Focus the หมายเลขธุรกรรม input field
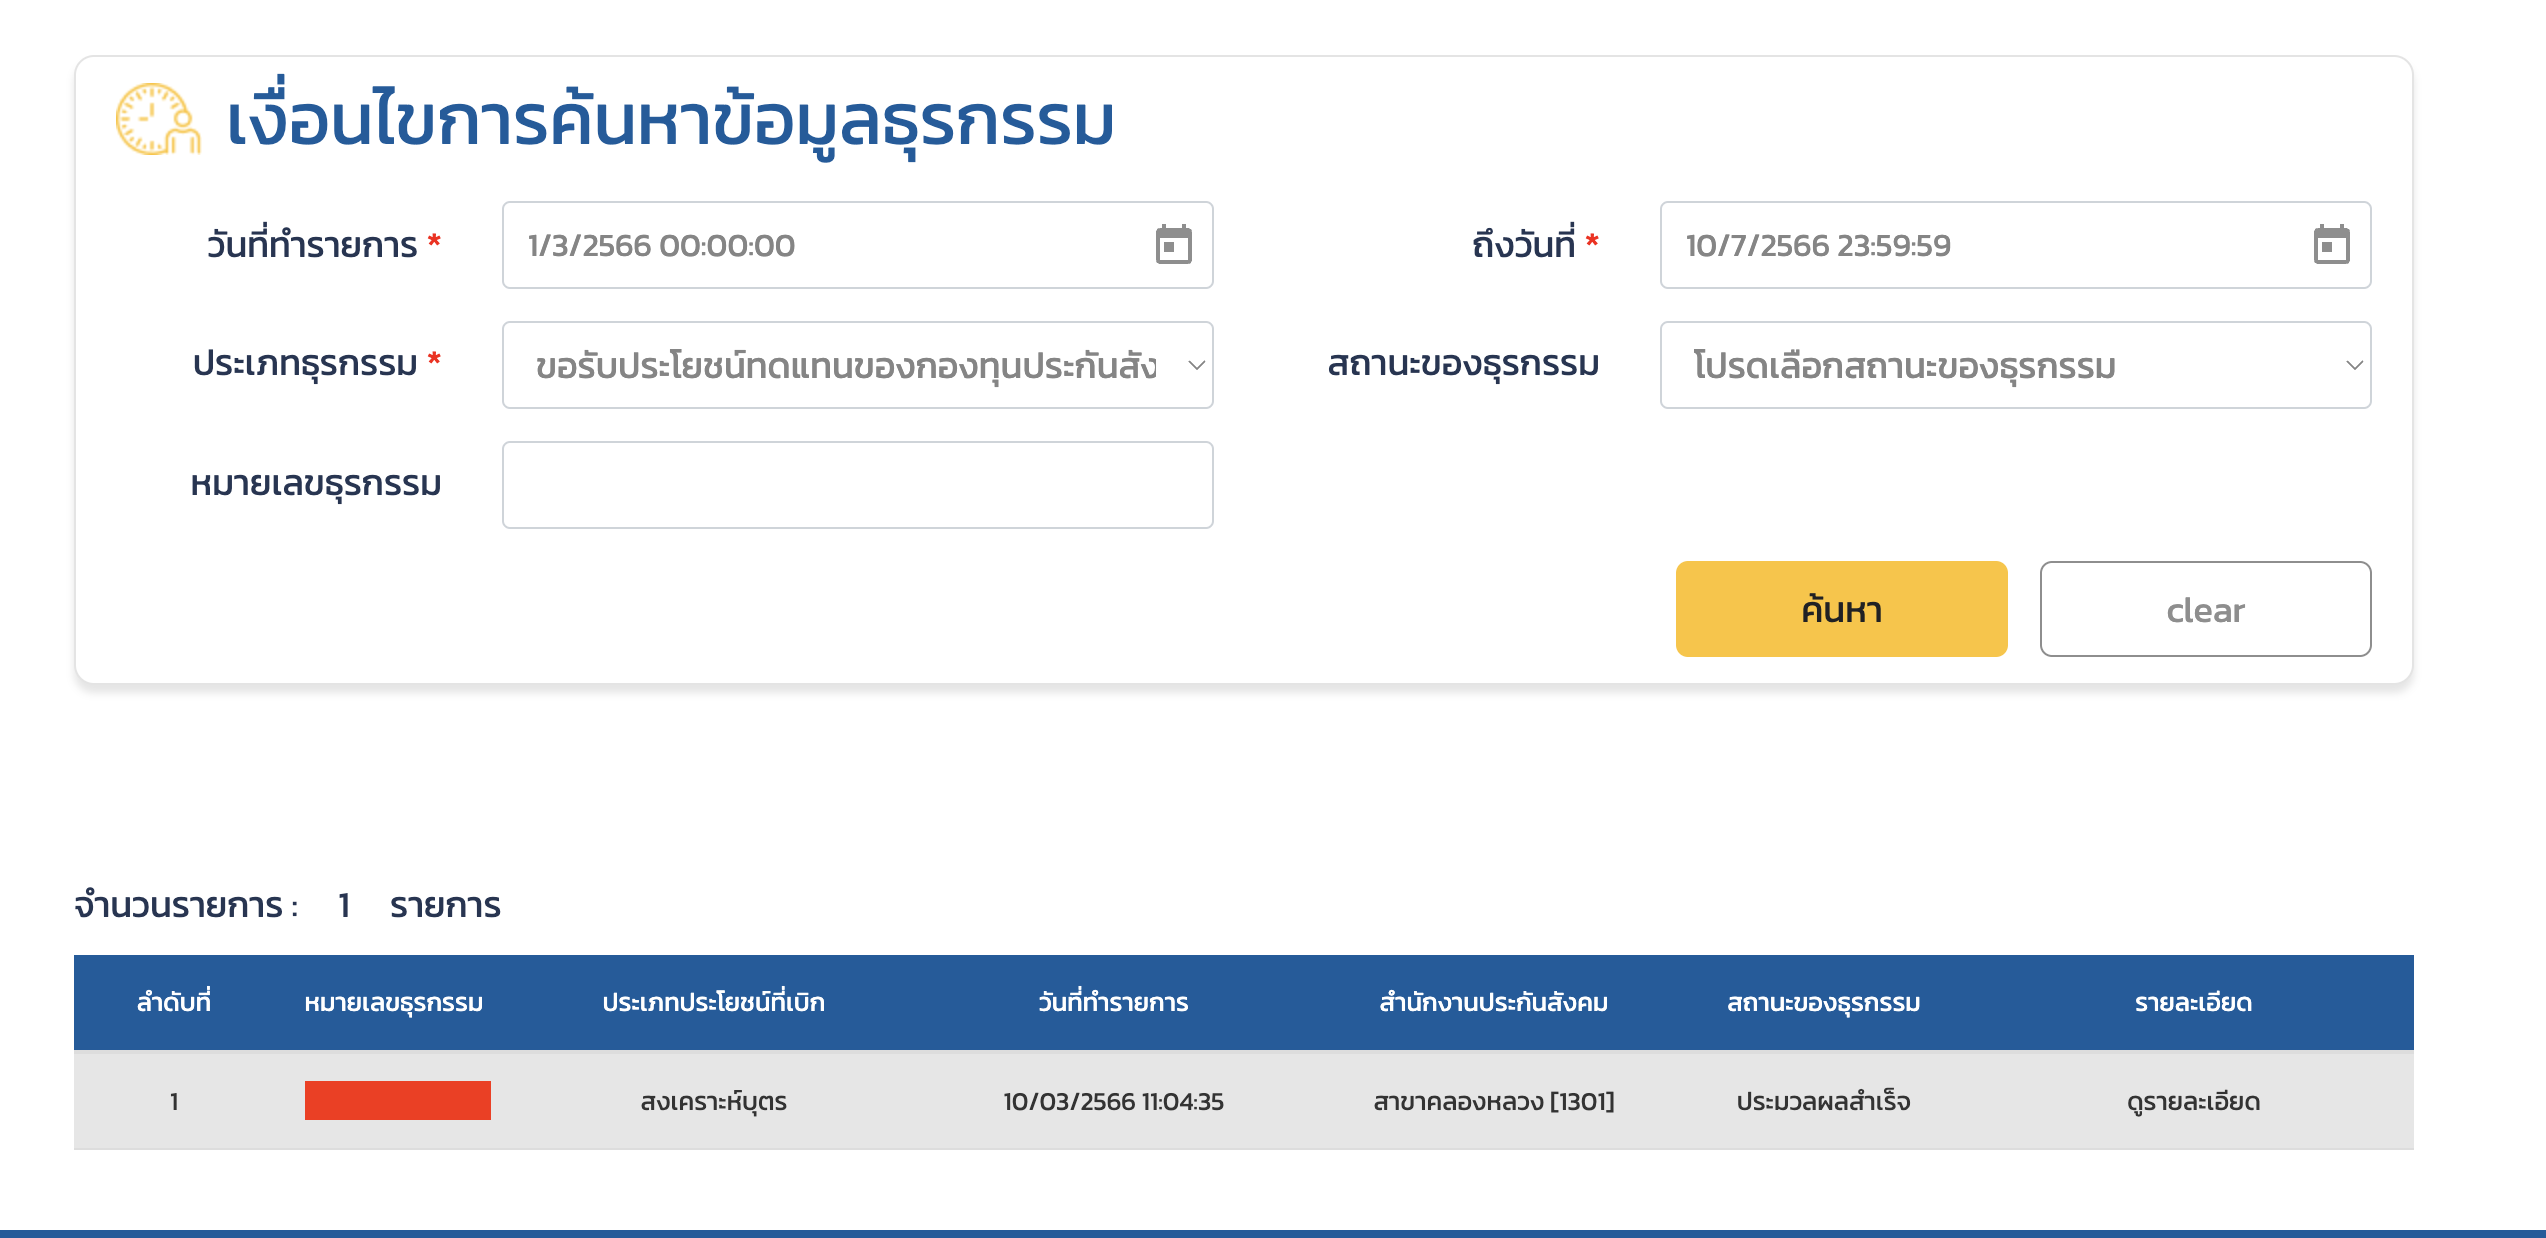The width and height of the screenshot is (2546, 1238). pos(857,485)
